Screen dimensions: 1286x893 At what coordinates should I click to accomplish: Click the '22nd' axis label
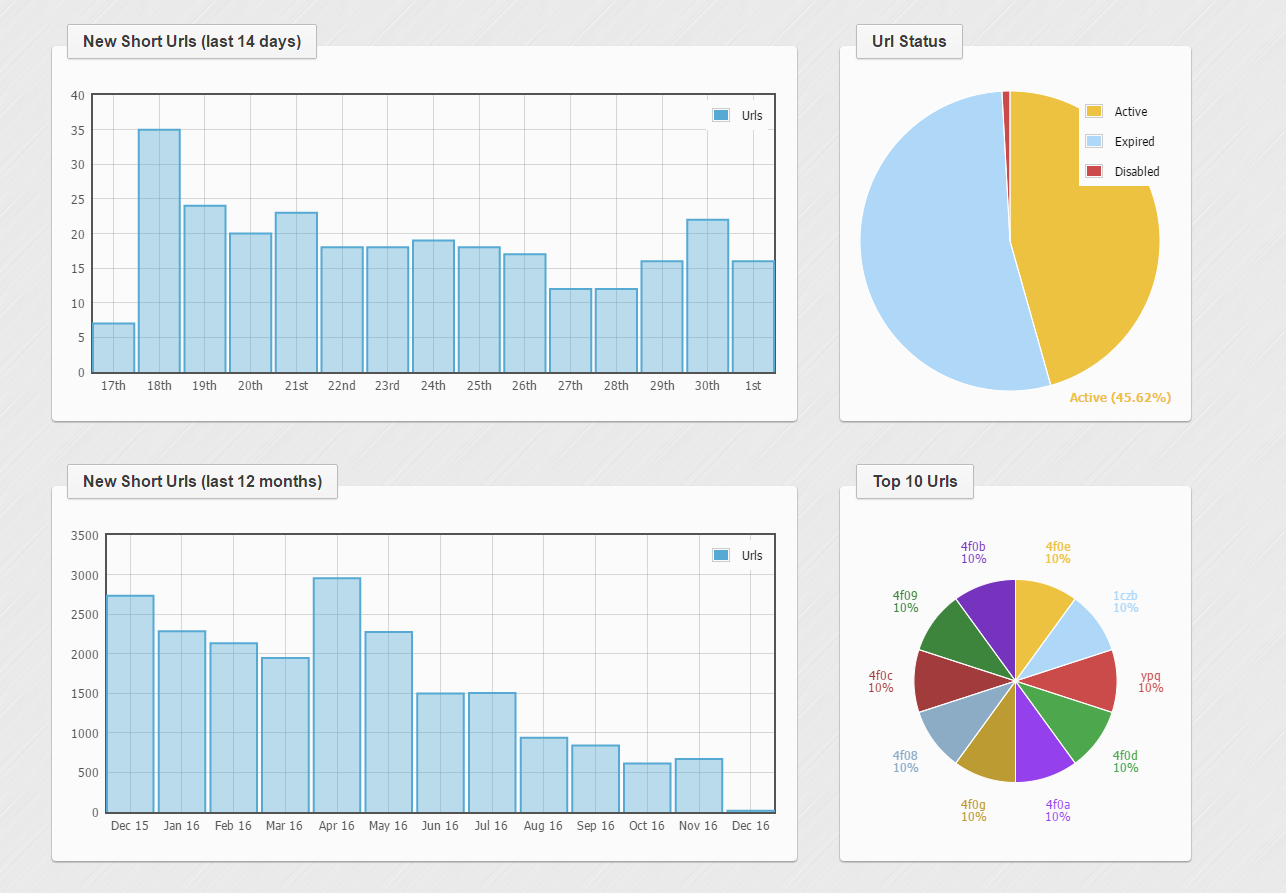click(x=342, y=386)
